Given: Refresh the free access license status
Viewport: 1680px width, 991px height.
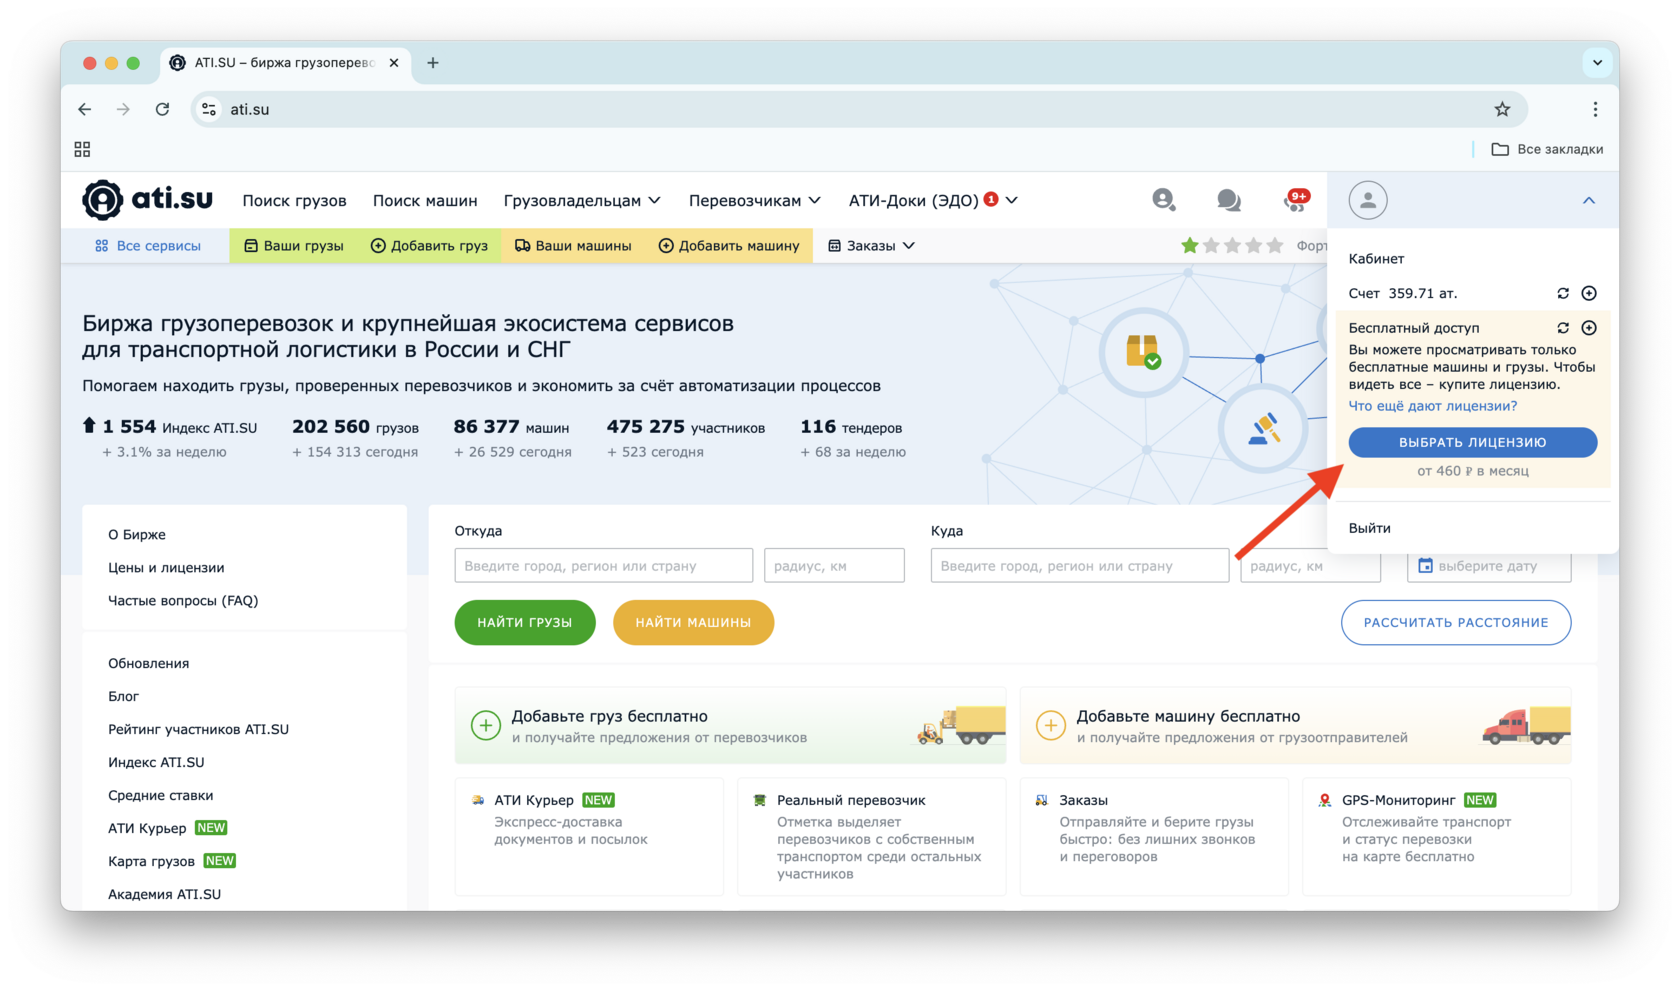Looking at the screenshot, I should [x=1563, y=328].
